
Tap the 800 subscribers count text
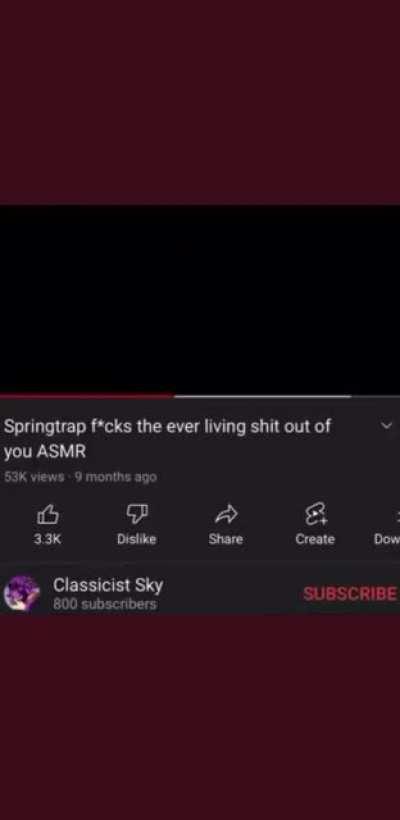pyautogui.click(x=105, y=604)
